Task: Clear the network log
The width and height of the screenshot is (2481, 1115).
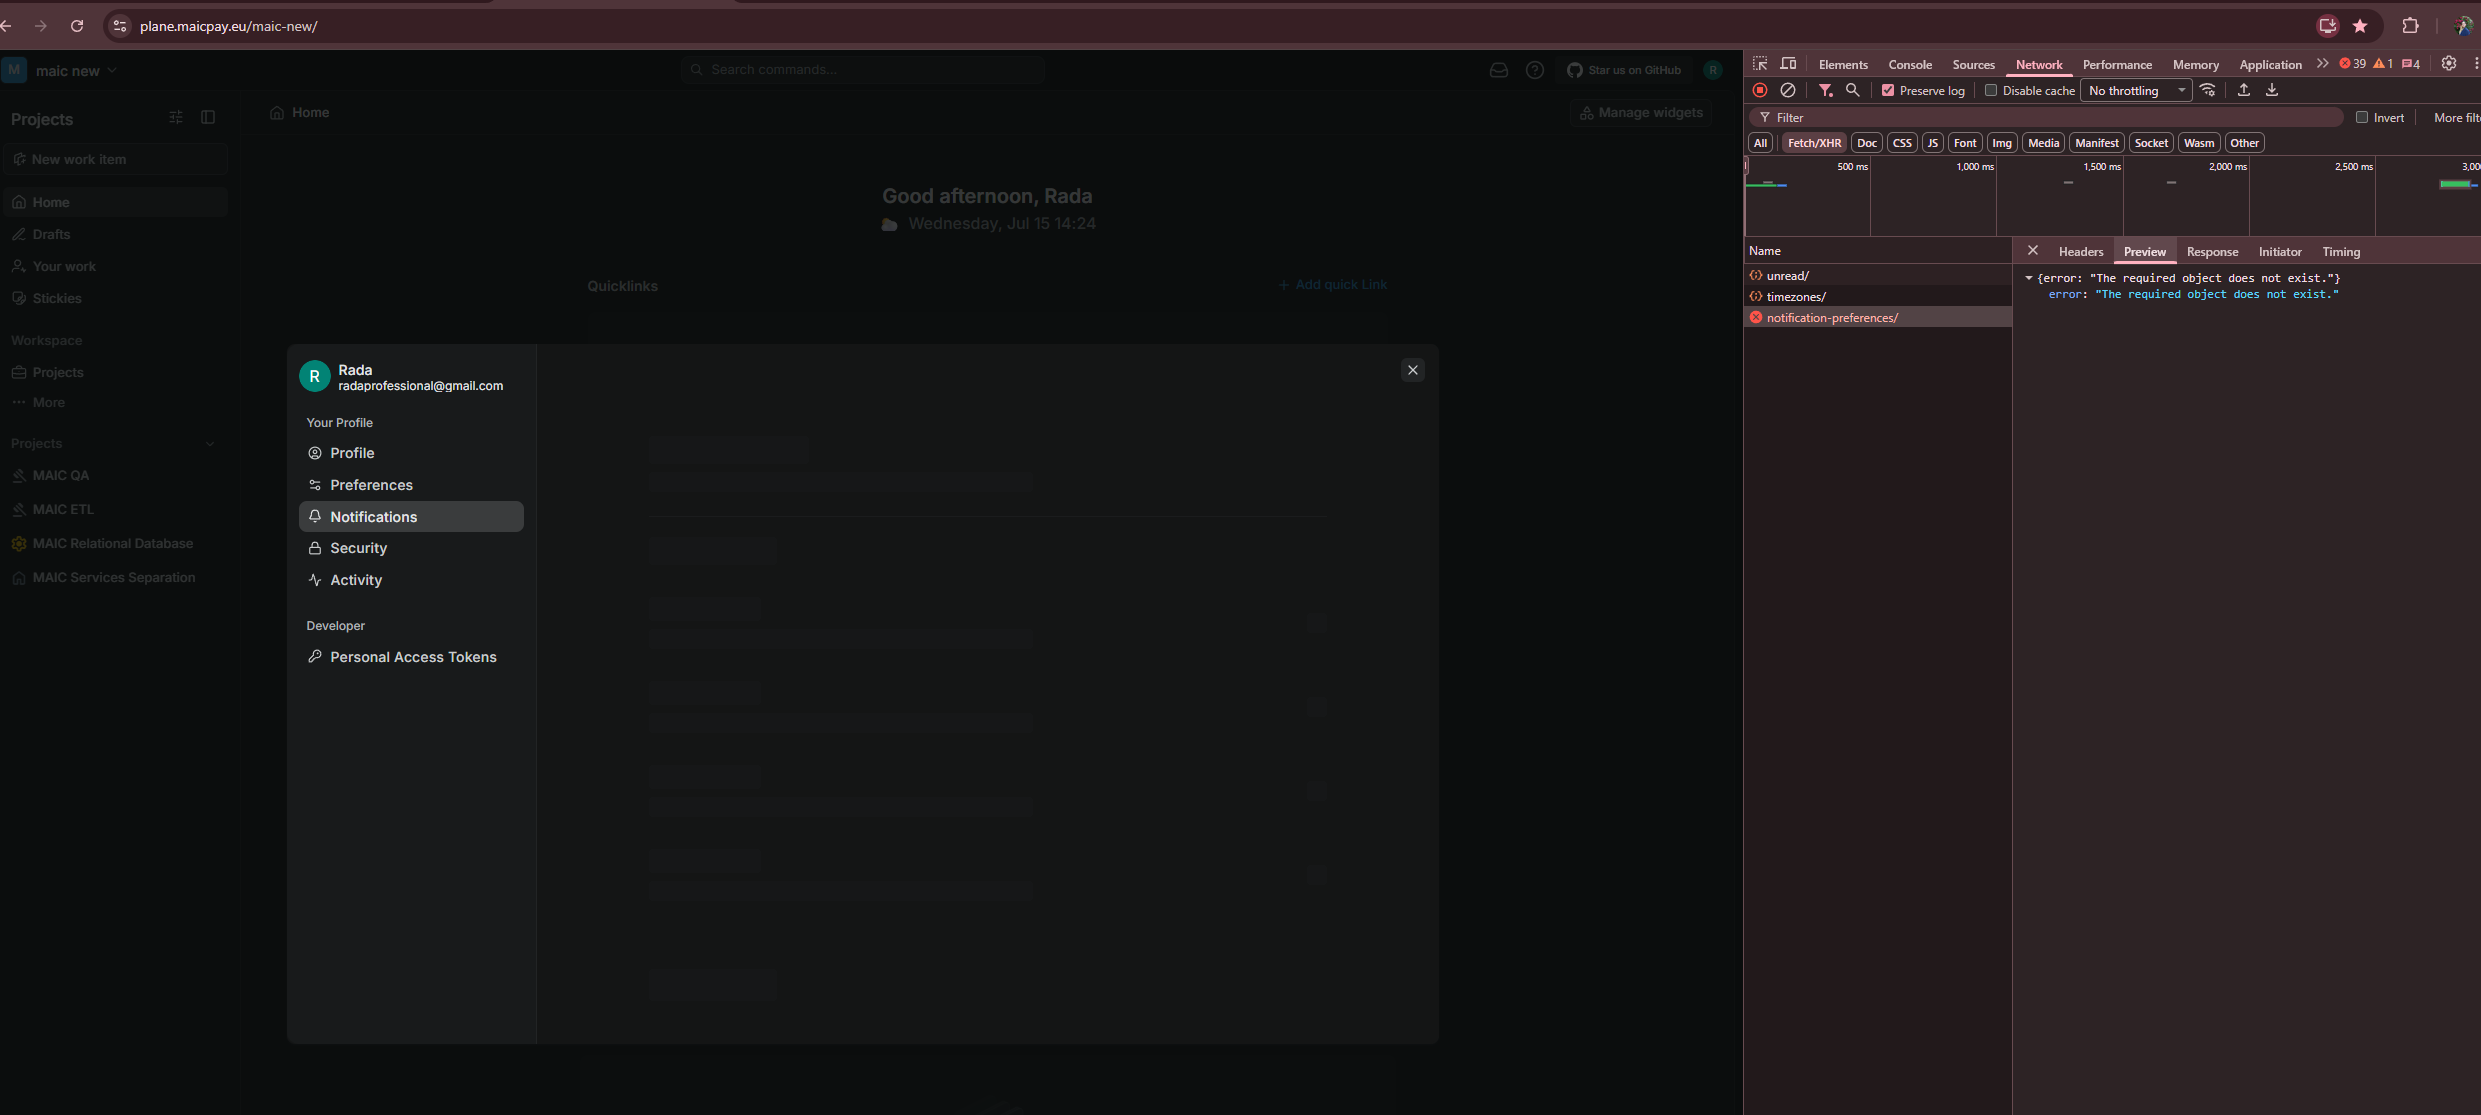Action: (1788, 90)
